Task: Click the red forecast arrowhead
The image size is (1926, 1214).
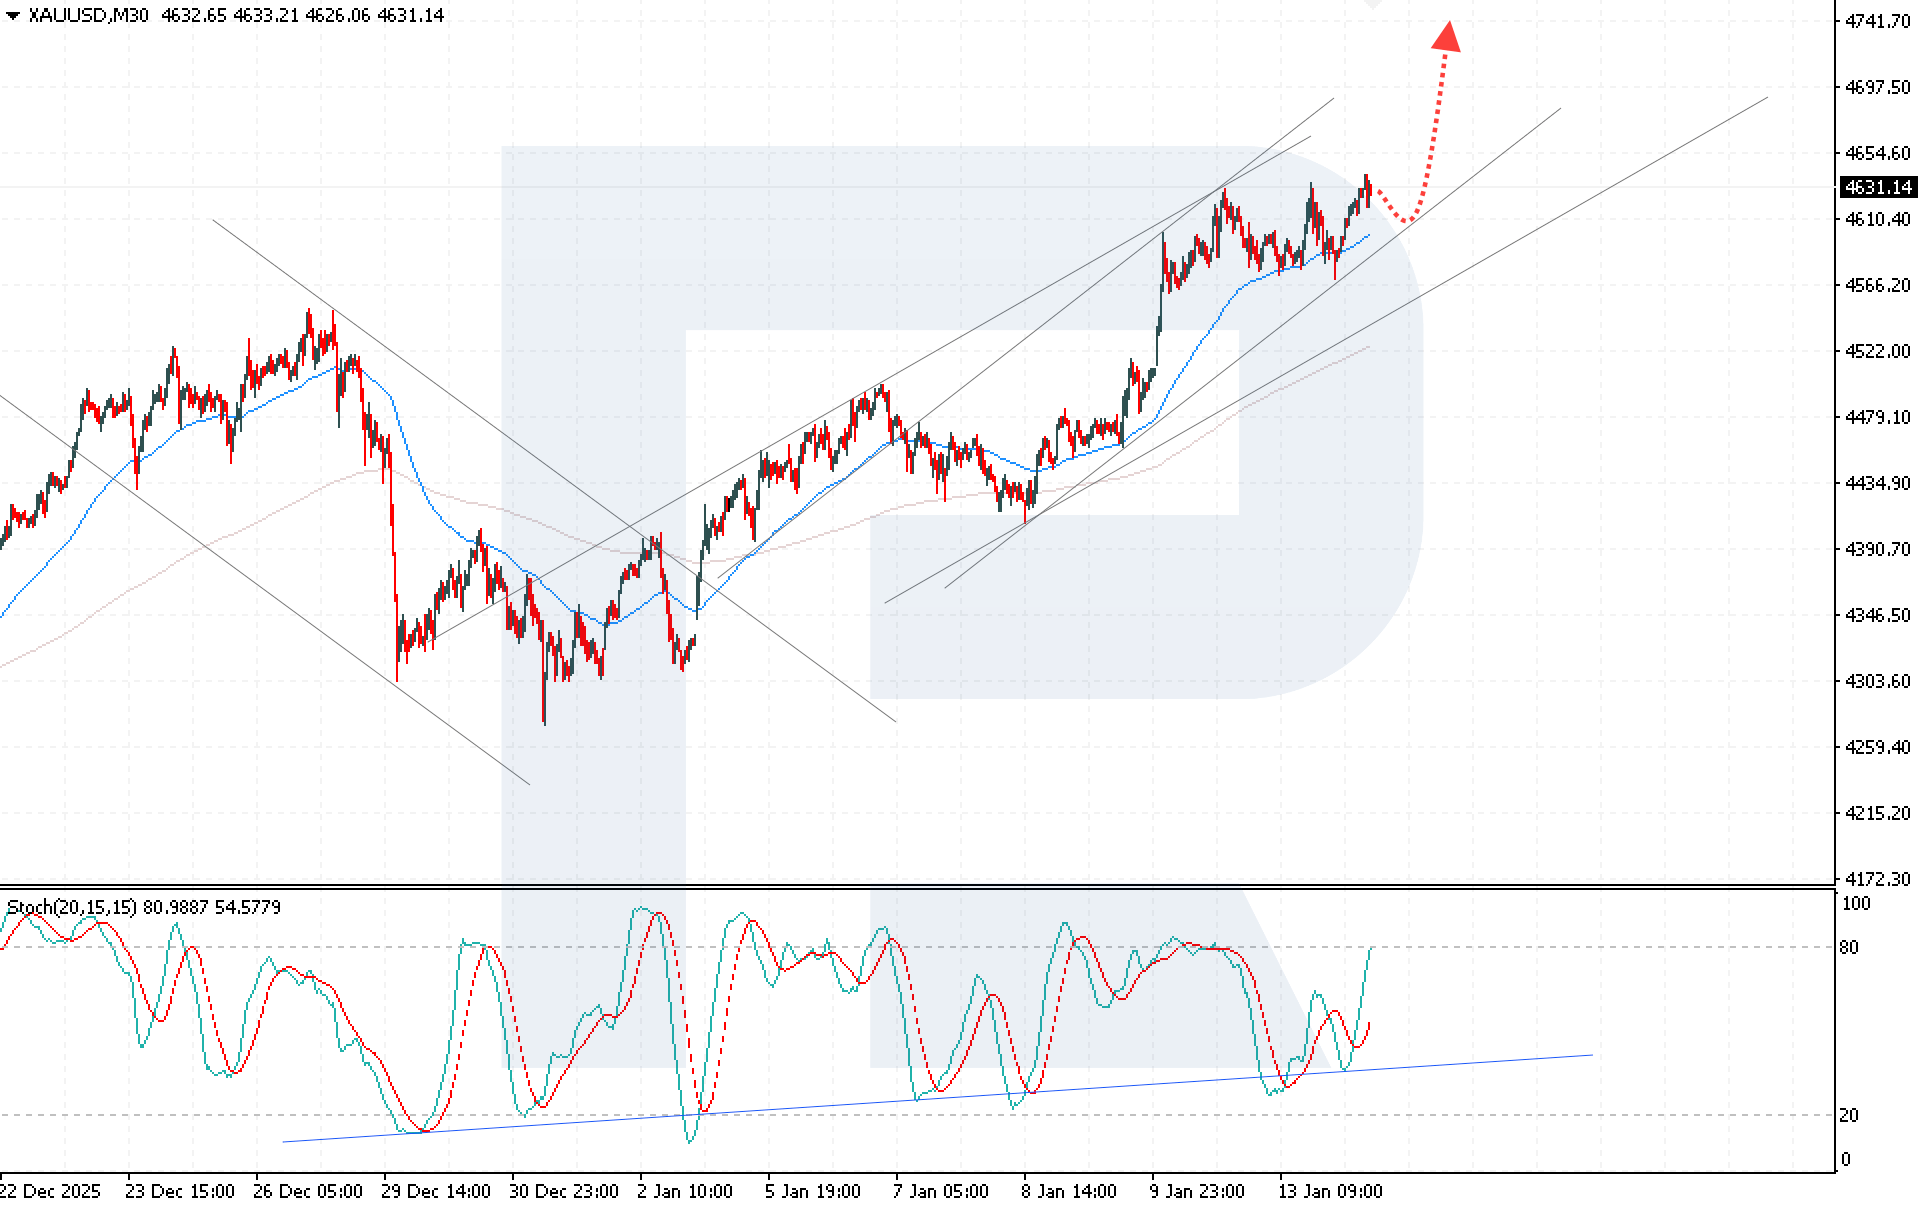Action: tap(1446, 36)
